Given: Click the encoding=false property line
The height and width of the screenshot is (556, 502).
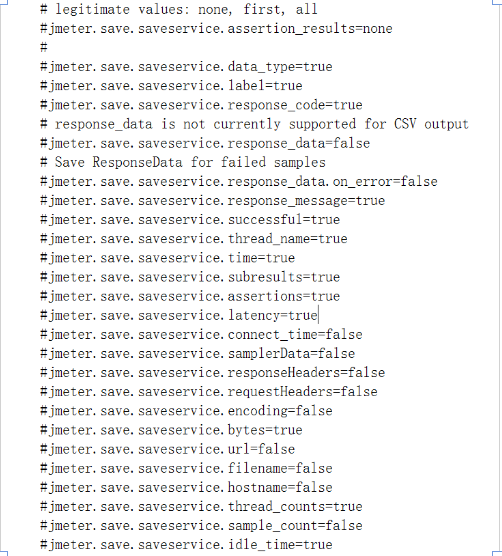Looking at the screenshot, I should (186, 411).
